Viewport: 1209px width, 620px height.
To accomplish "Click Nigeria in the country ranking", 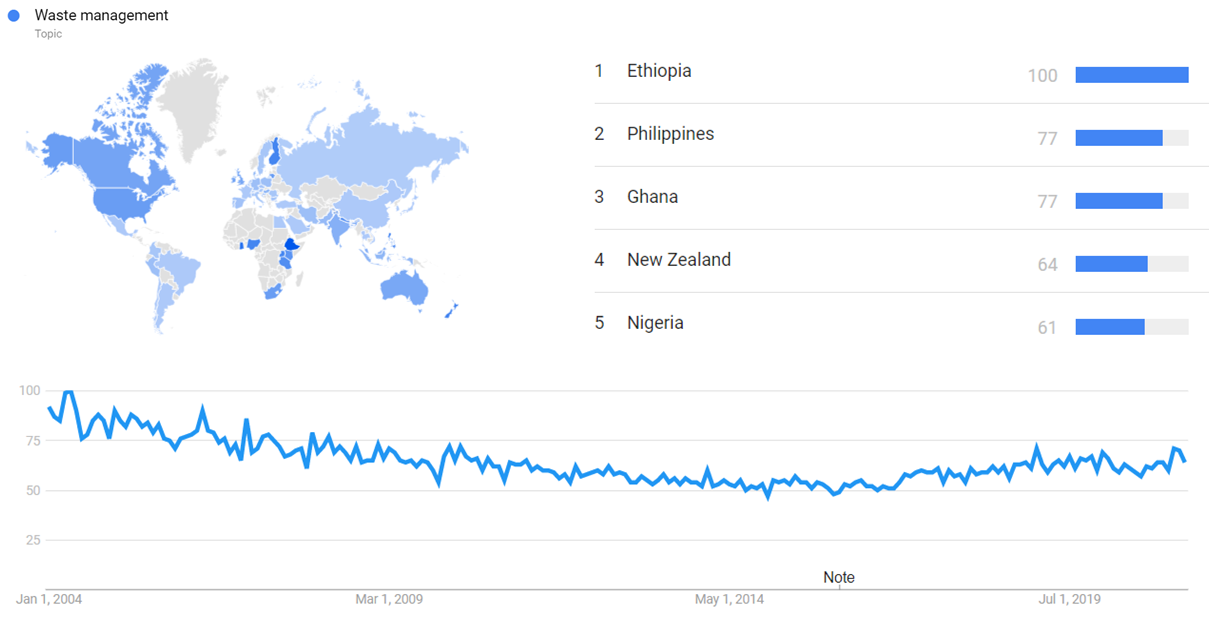I will click(x=655, y=323).
